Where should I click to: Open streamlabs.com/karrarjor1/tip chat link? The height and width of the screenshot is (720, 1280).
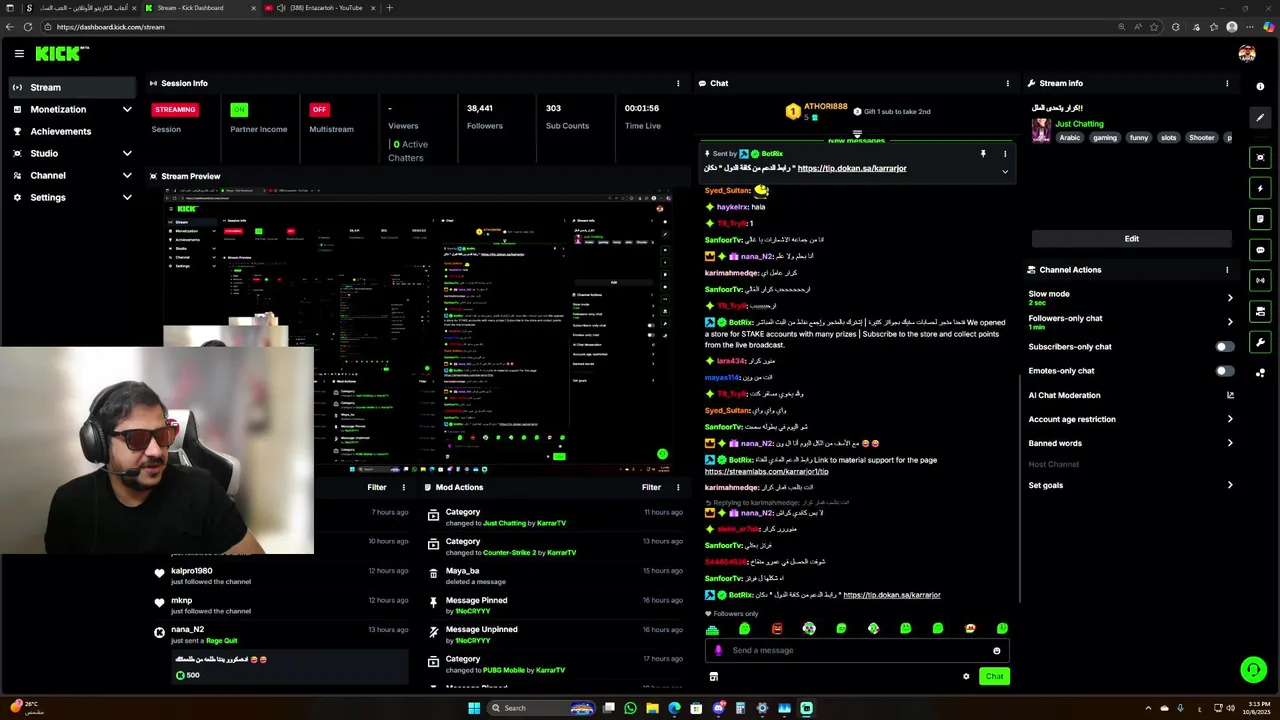766,471
